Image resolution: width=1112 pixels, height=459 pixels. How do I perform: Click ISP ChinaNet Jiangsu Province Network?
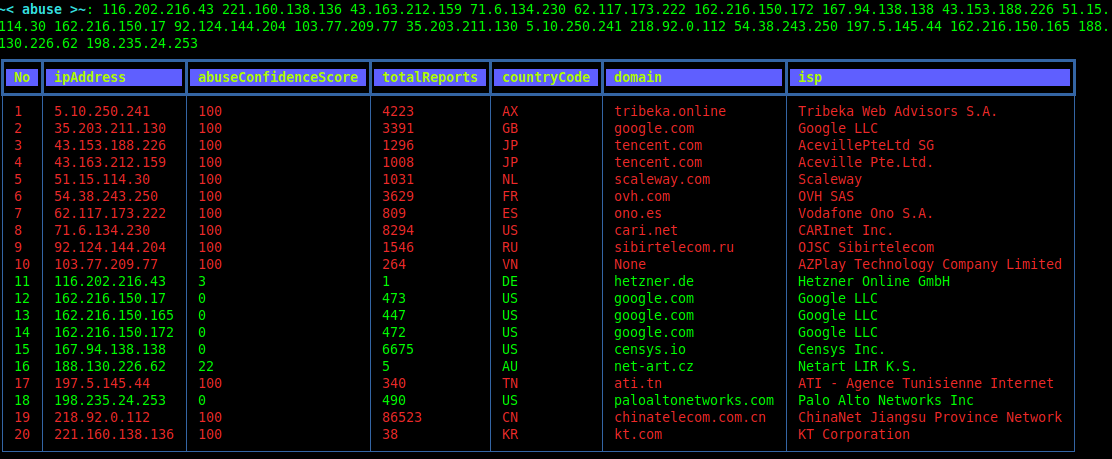[x=930, y=418]
